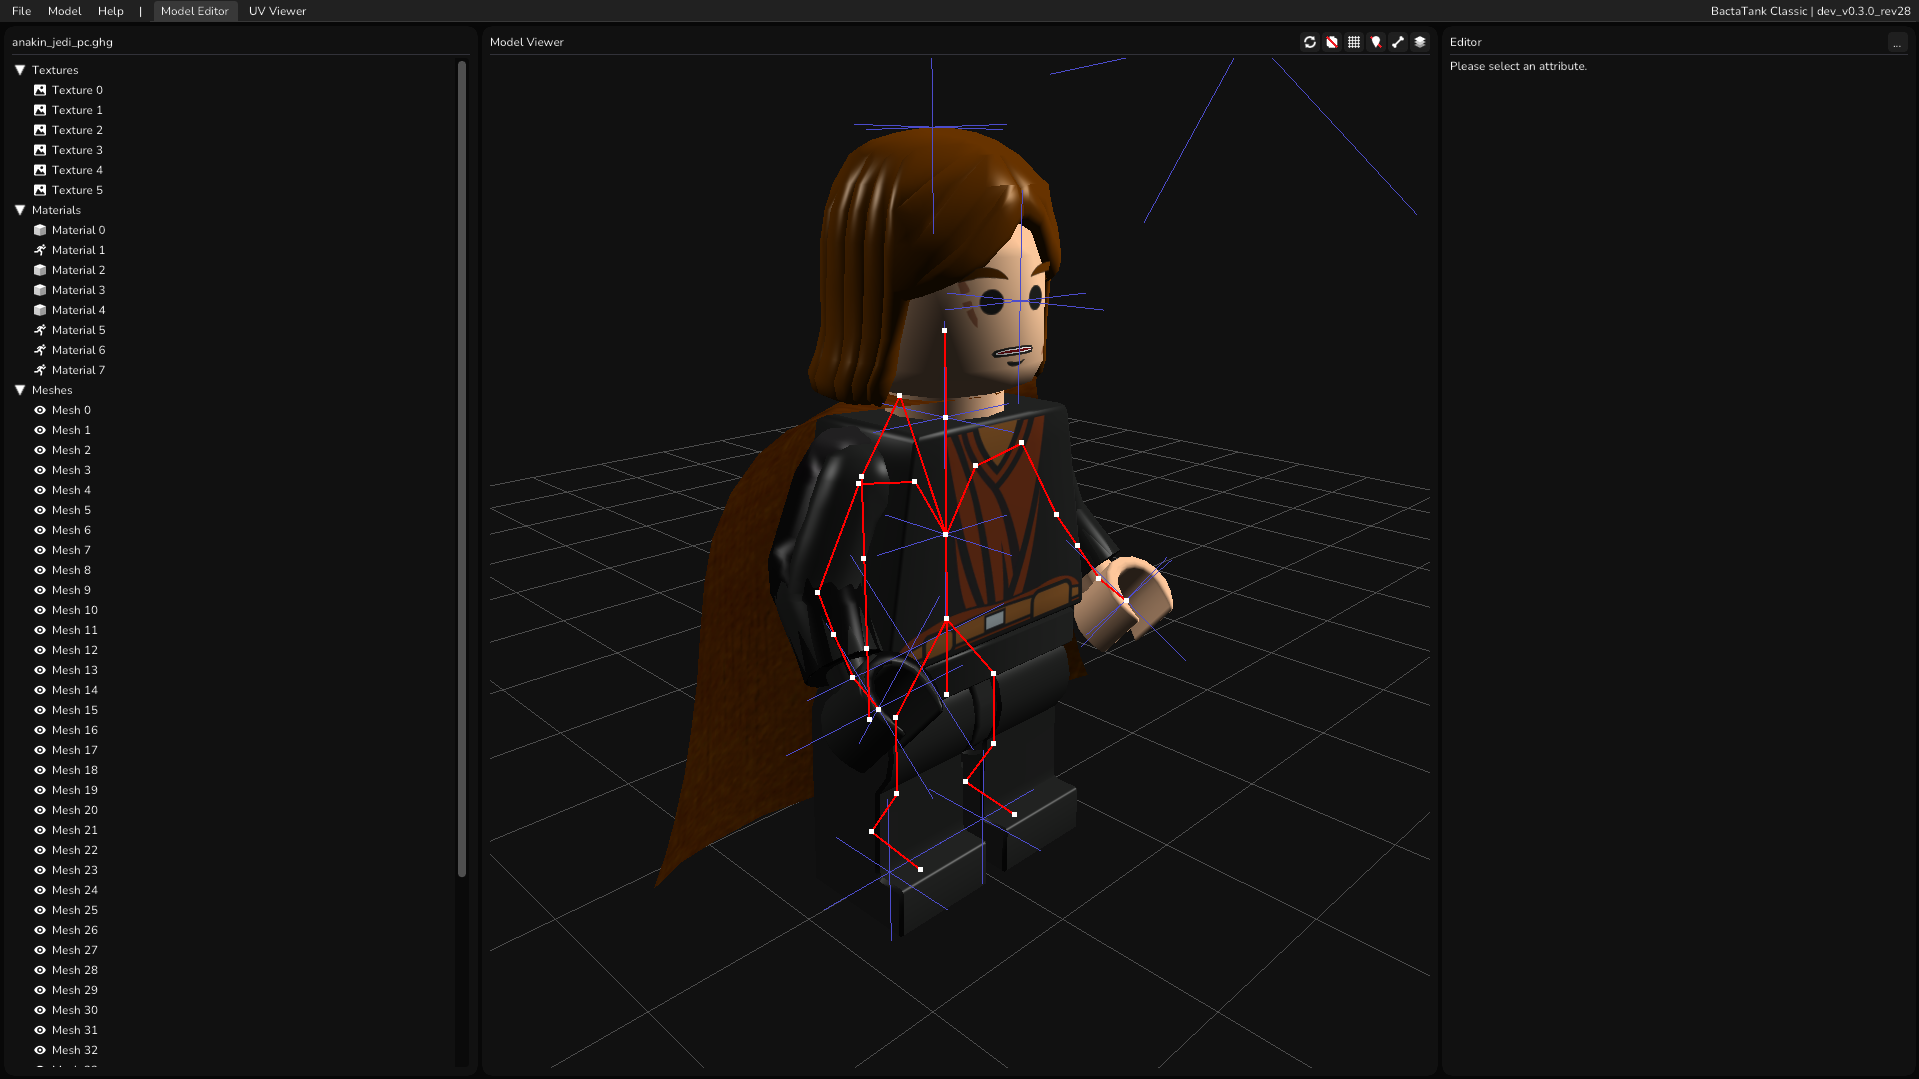1919x1079 pixels.
Task: Select the 'Mesh 6' row
Action: click(230, 530)
